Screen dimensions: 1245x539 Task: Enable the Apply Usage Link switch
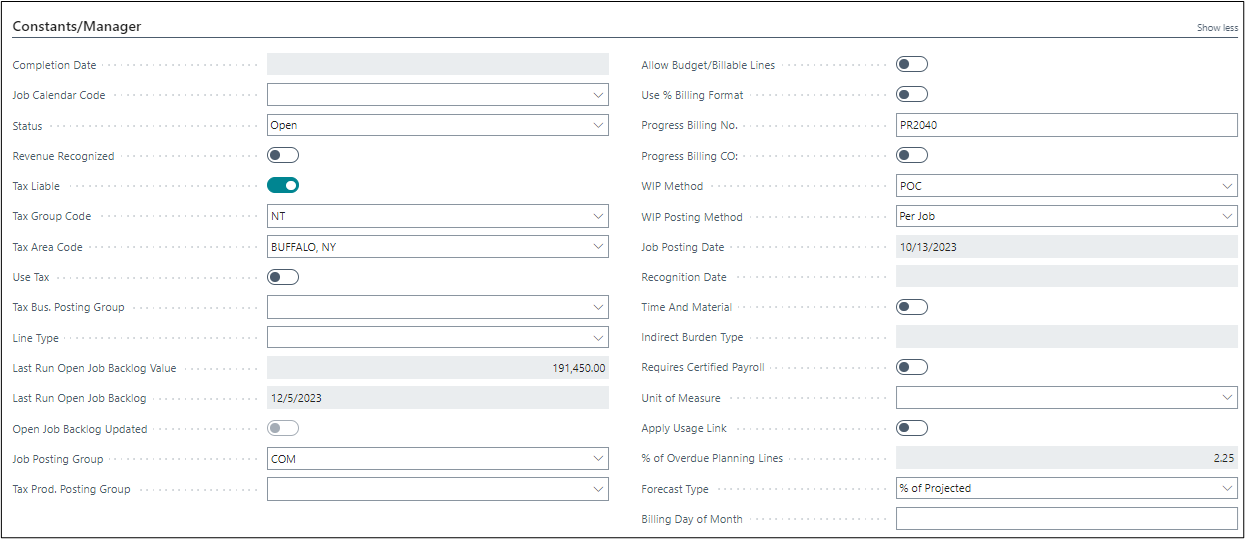[x=912, y=428]
